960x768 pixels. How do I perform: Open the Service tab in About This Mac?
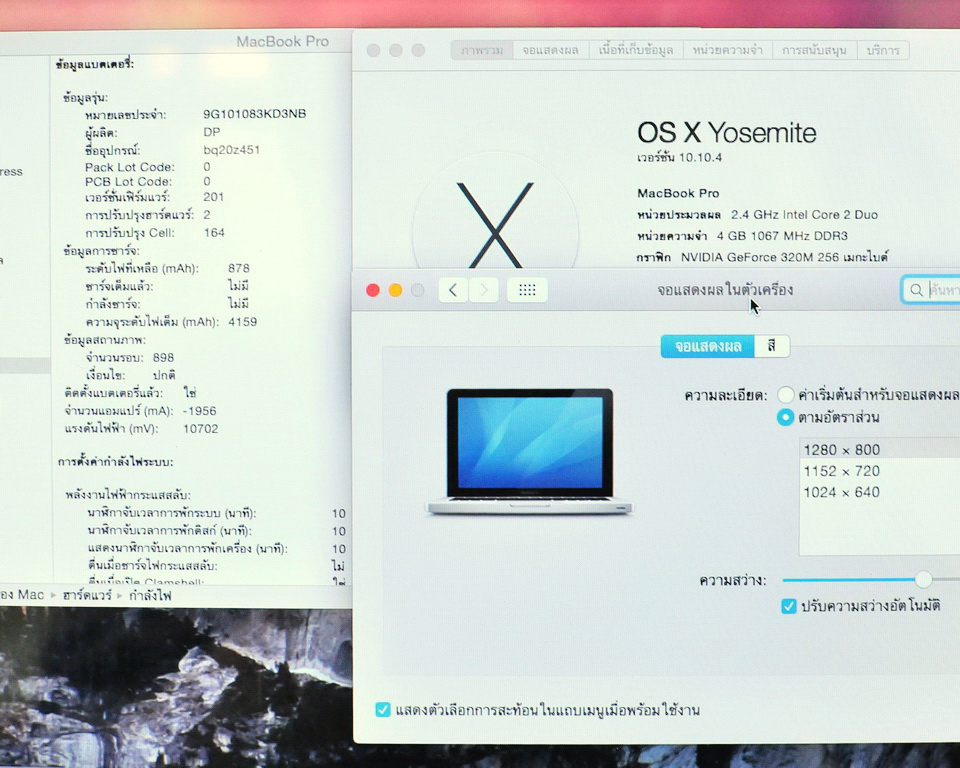click(x=883, y=50)
